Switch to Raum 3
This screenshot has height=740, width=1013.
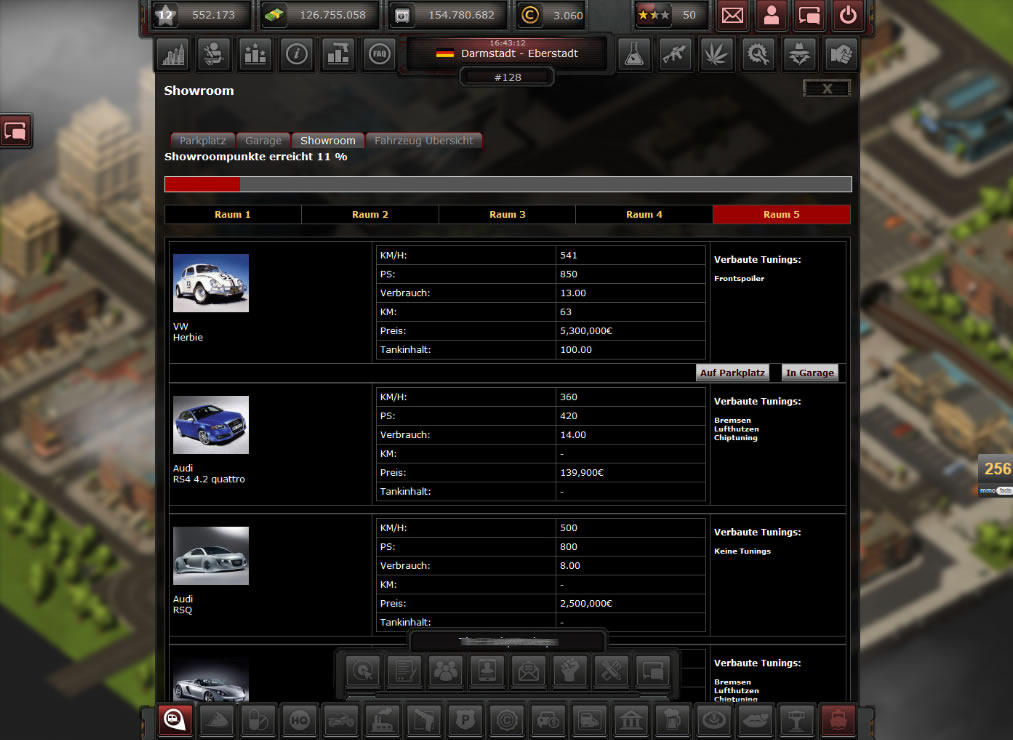[x=506, y=214]
